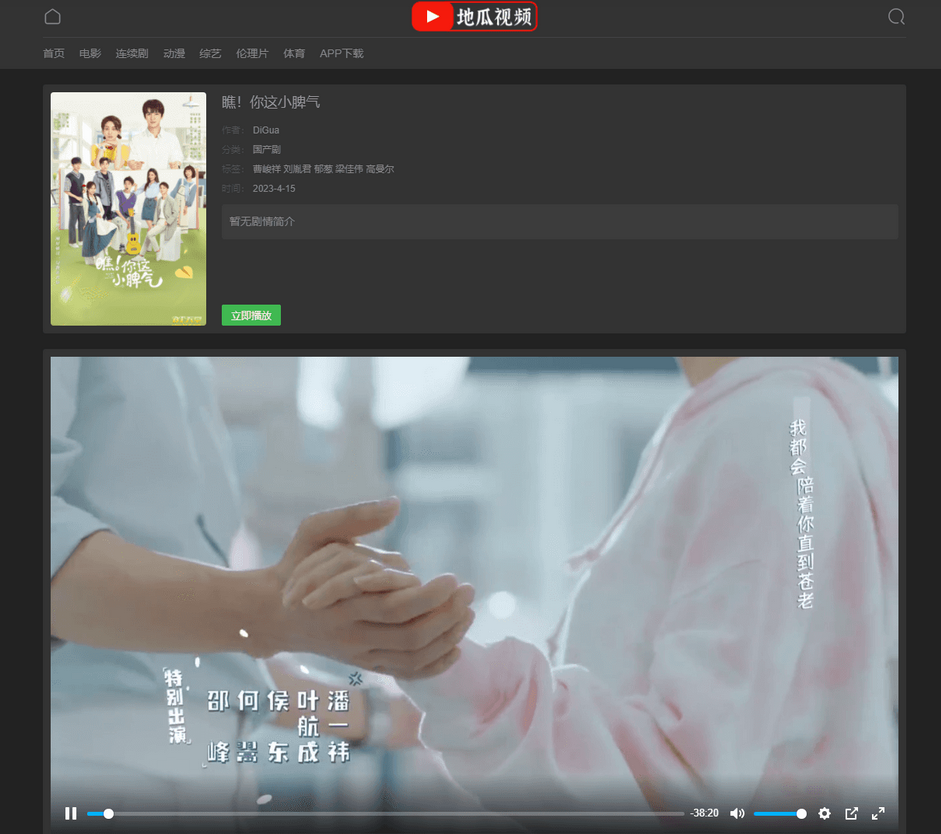The height and width of the screenshot is (834, 941).
Task: Click the home icon in header
Action: (53, 16)
